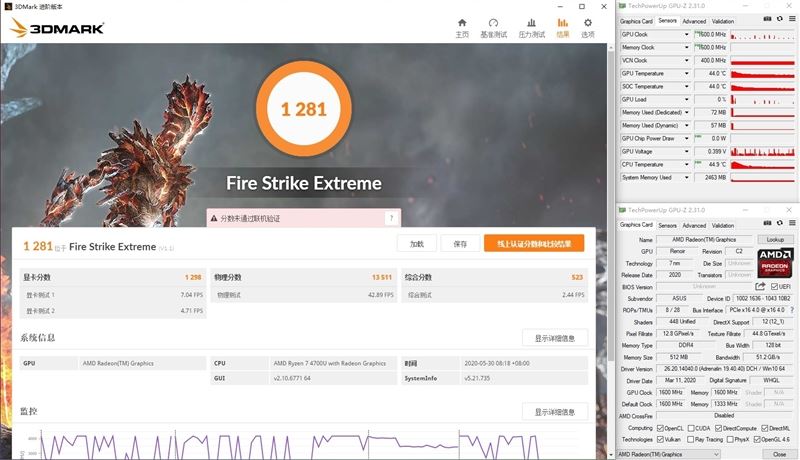Image resolution: width=800 pixels, height=460 pixels.
Task: Click the CPU name AMD Ryzen 7 4700U text
Action: (x=330, y=364)
